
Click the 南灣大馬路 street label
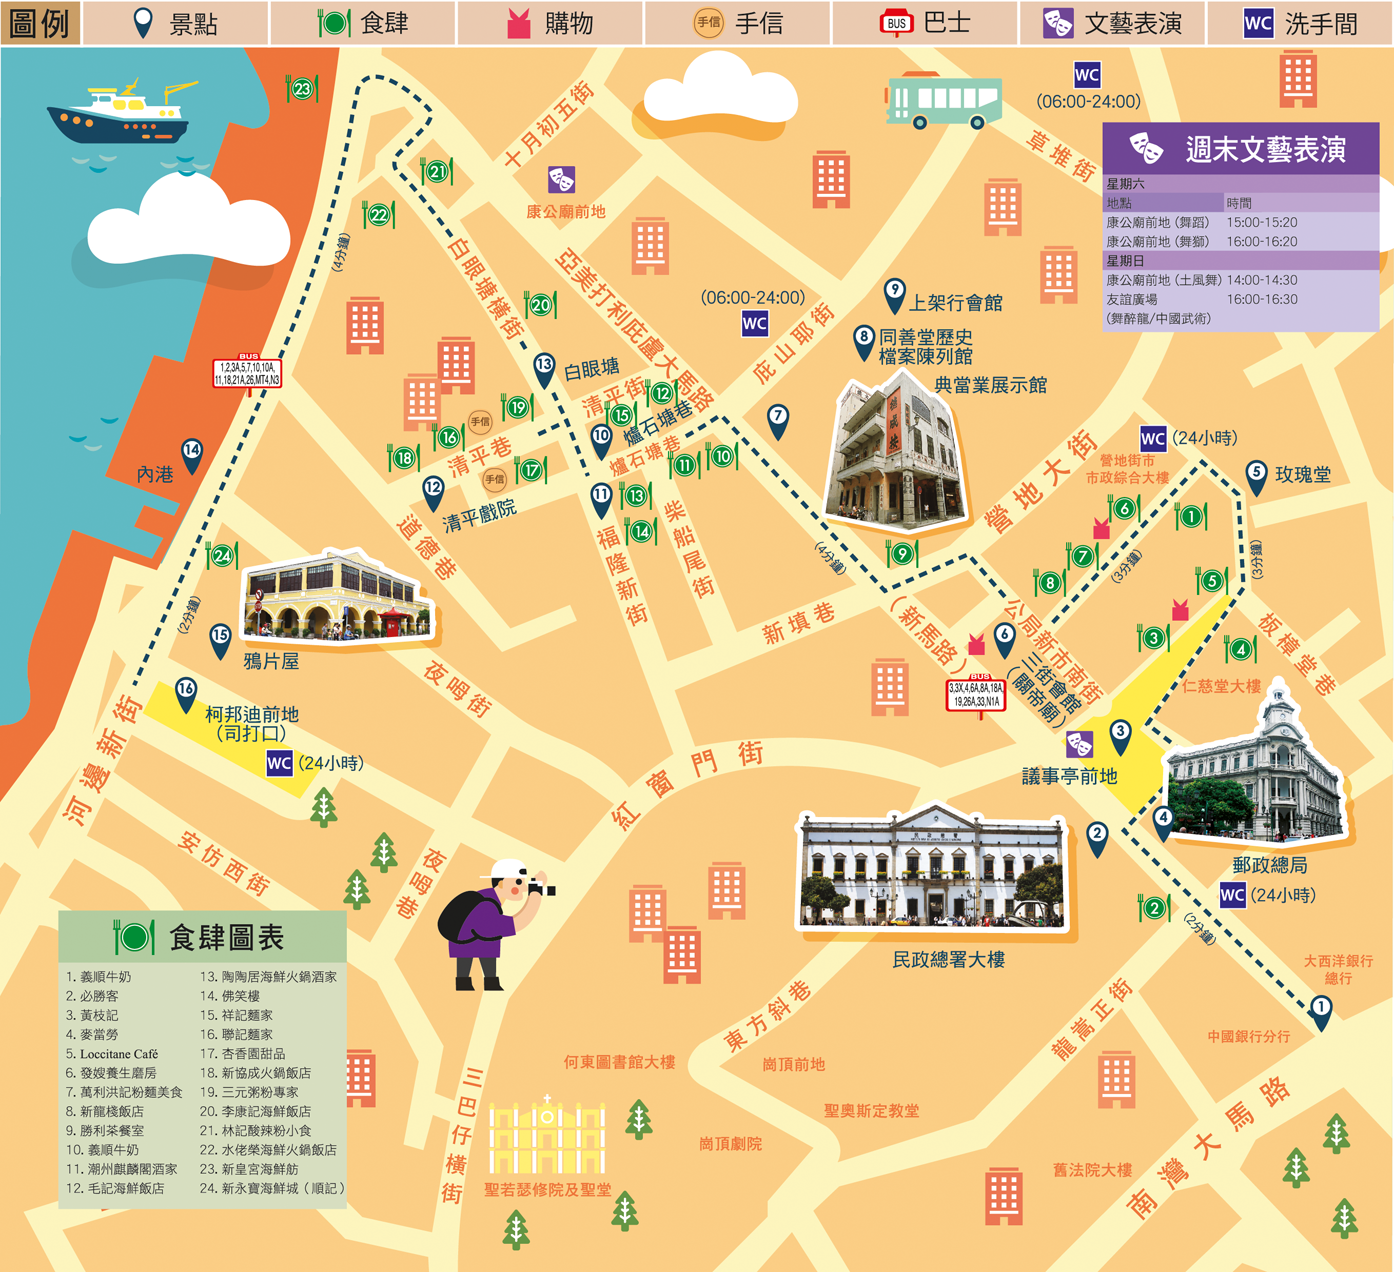point(1209,1148)
